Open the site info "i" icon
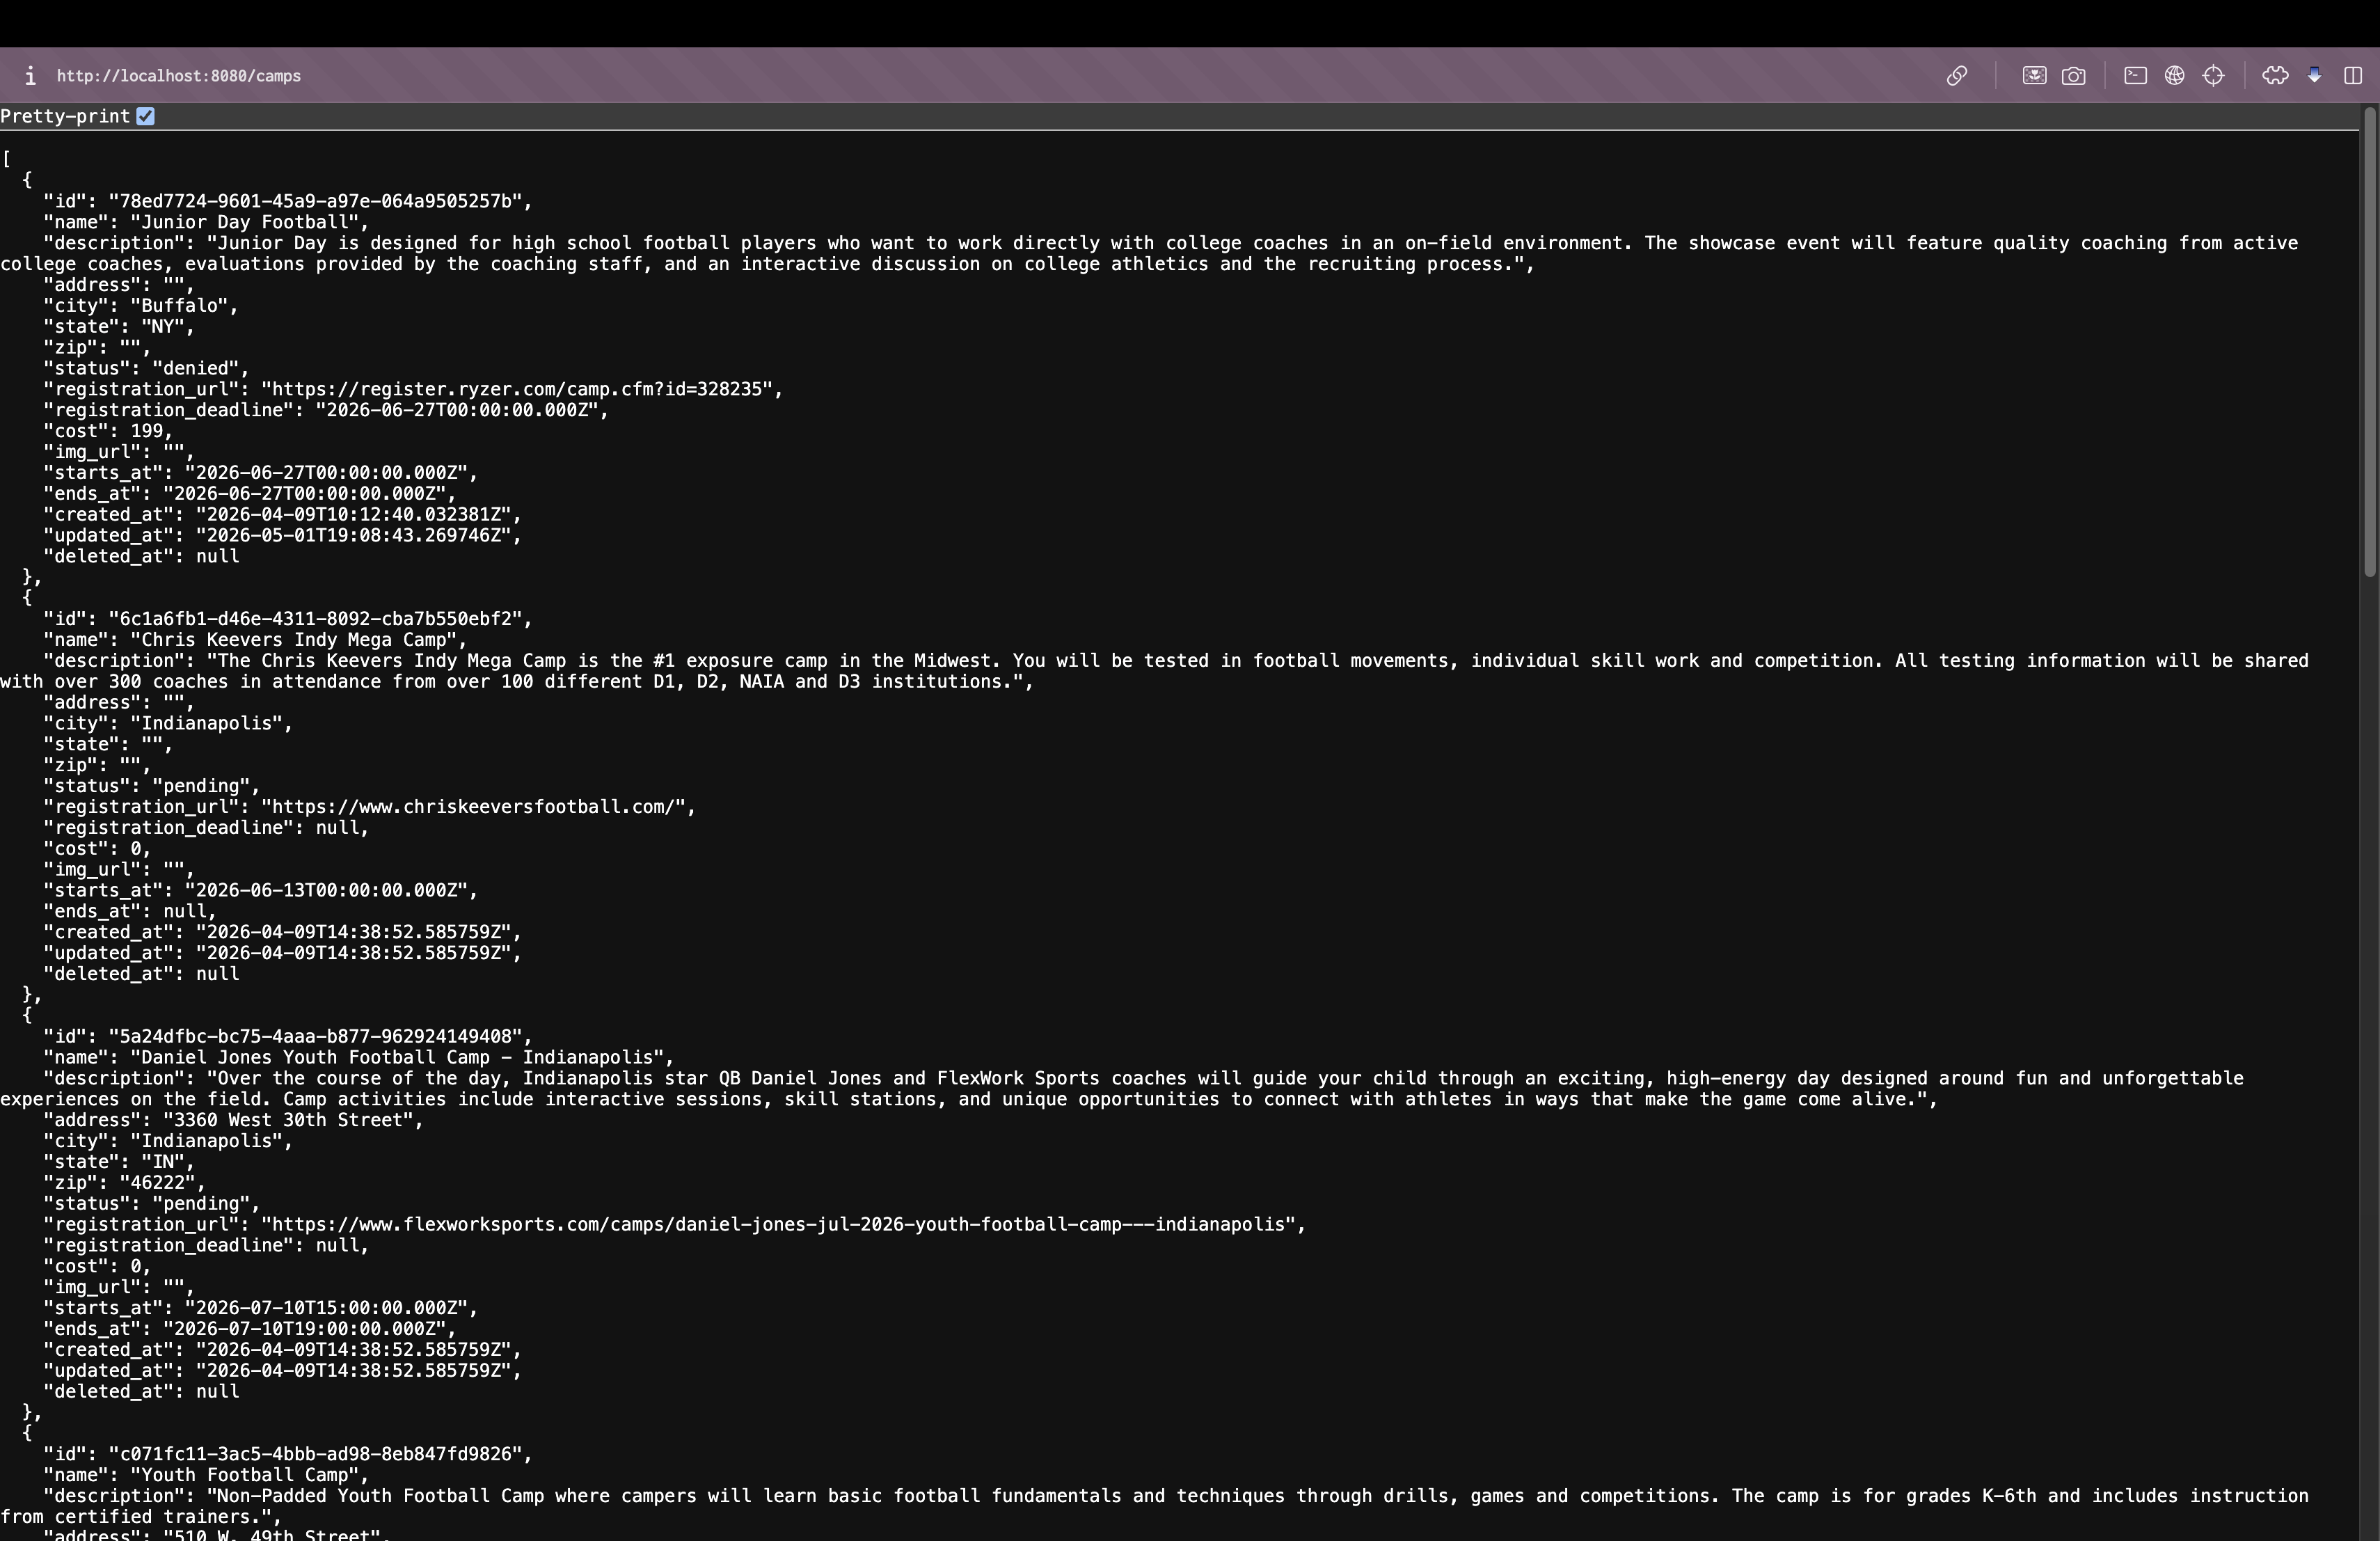This screenshot has width=2380, height=1541. click(30, 76)
